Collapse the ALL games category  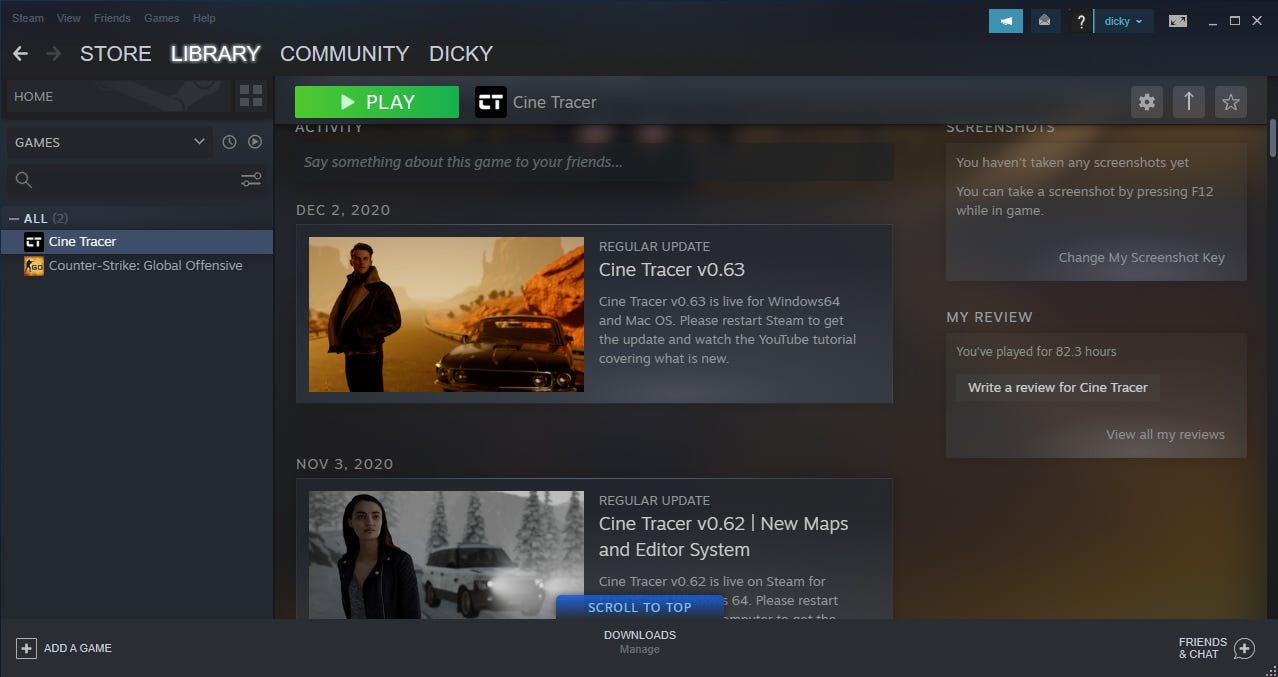tap(13, 218)
